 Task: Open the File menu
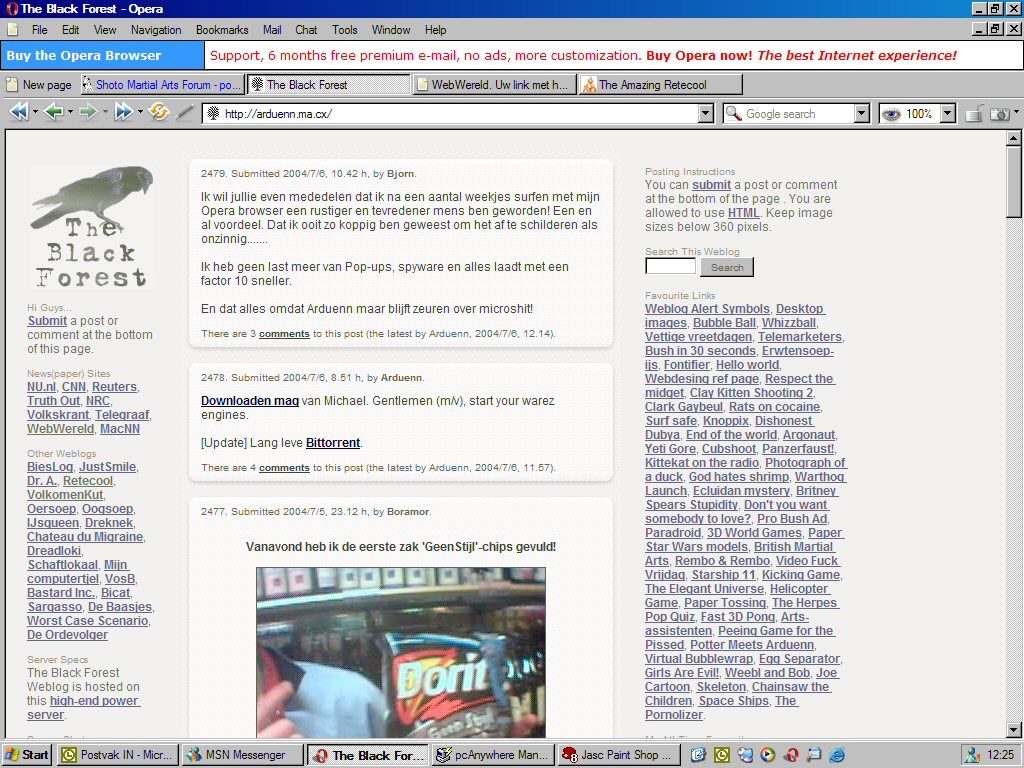39,29
